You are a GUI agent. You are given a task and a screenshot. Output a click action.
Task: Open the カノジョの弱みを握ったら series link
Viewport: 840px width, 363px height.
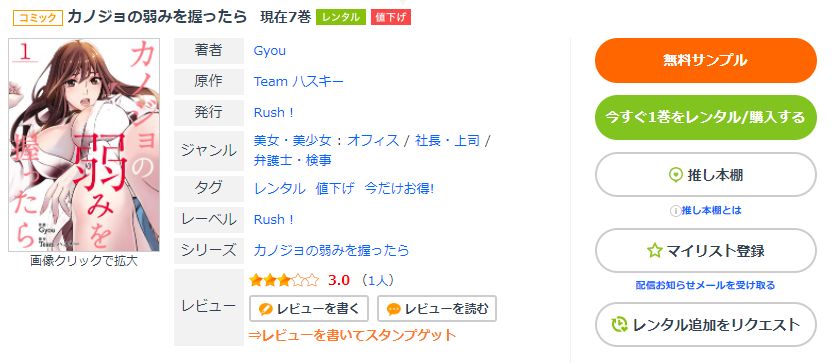(331, 250)
